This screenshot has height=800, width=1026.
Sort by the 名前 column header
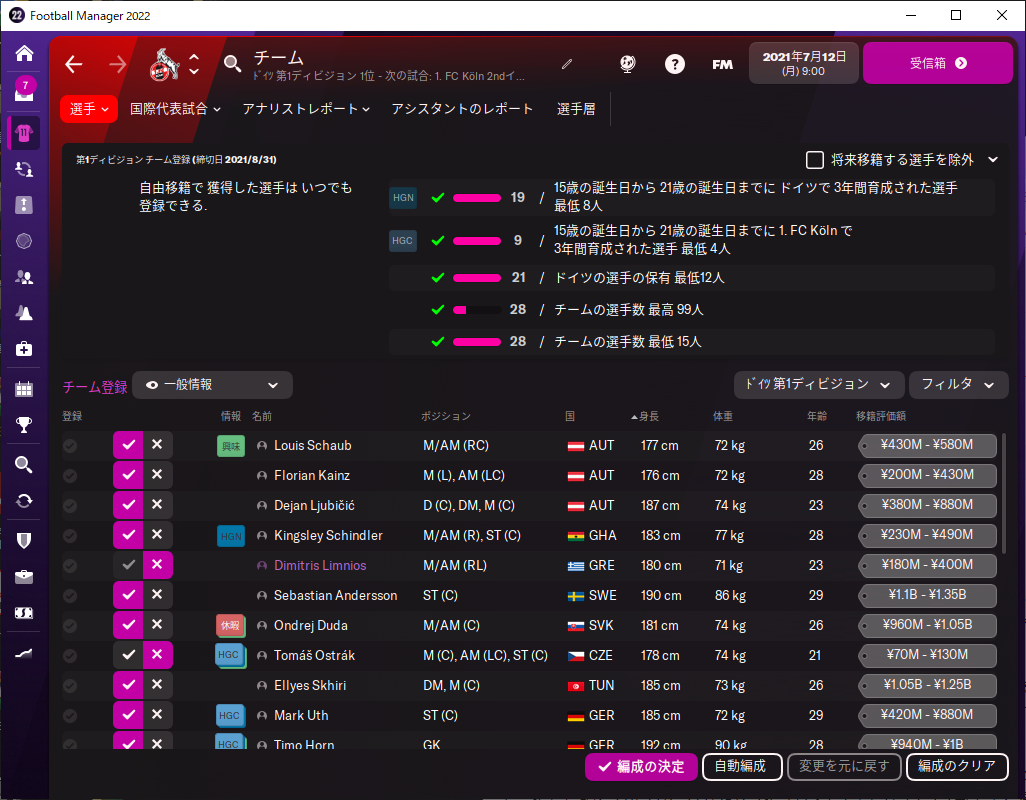tap(262, 417)
